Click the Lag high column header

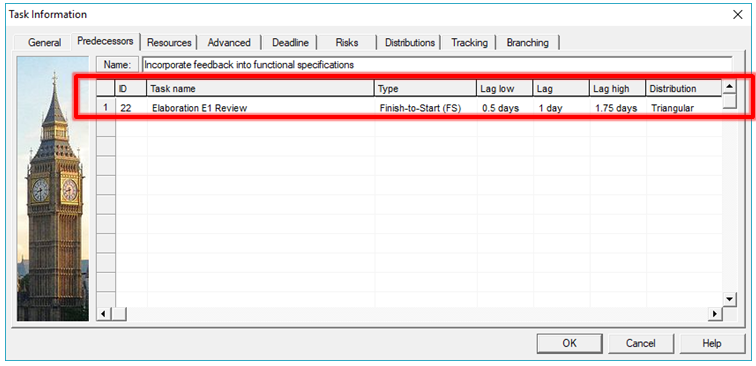[618, 89]
